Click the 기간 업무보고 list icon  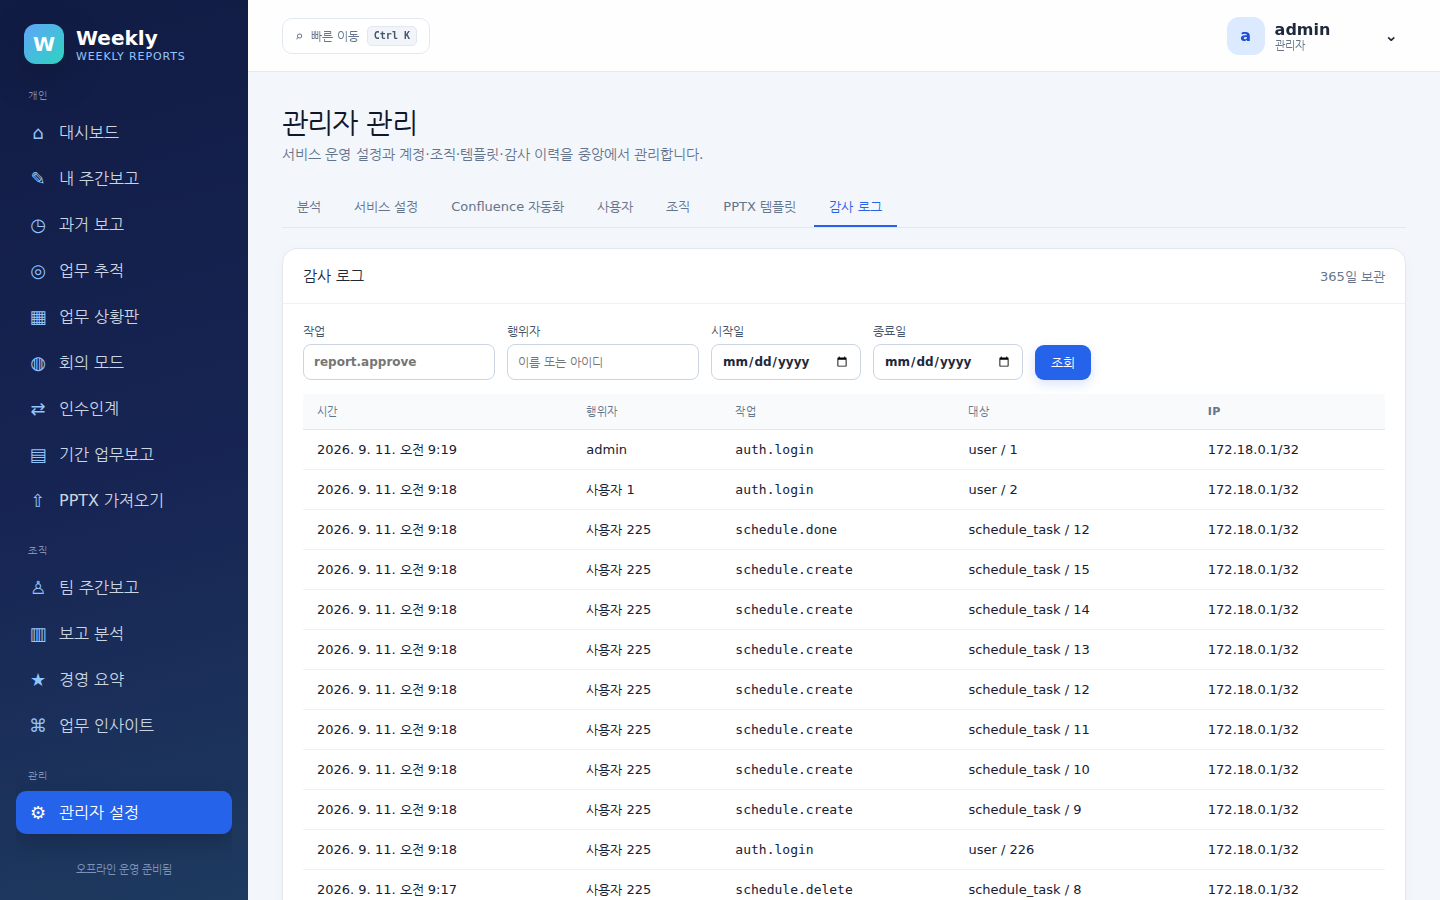[x=38, y=455]
